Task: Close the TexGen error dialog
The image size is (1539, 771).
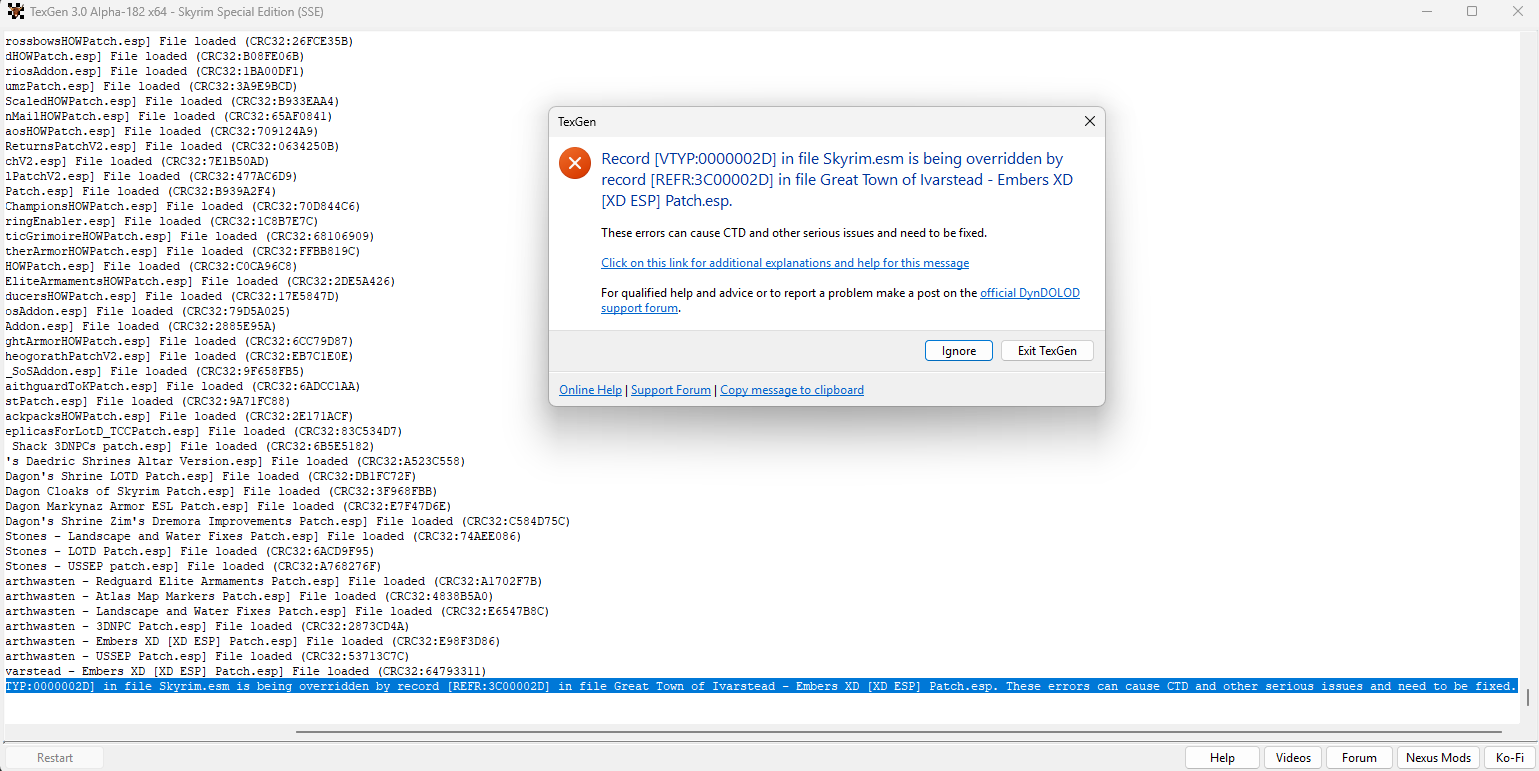Action: tap(1090, 122)
